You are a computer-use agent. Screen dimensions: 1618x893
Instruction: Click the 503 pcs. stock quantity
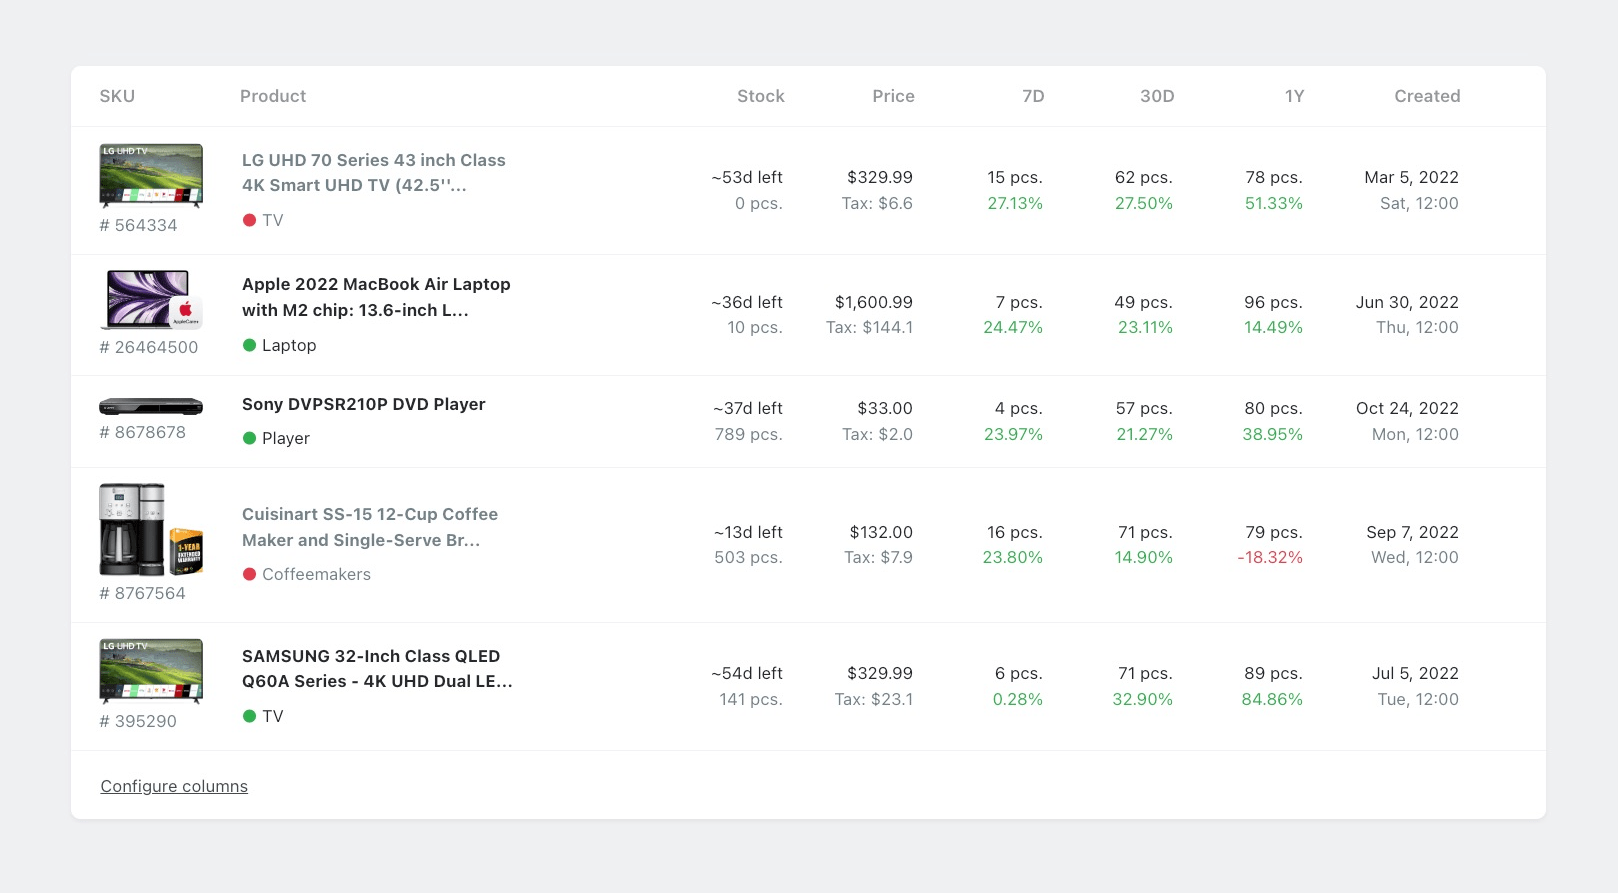(x=749, y=557)
